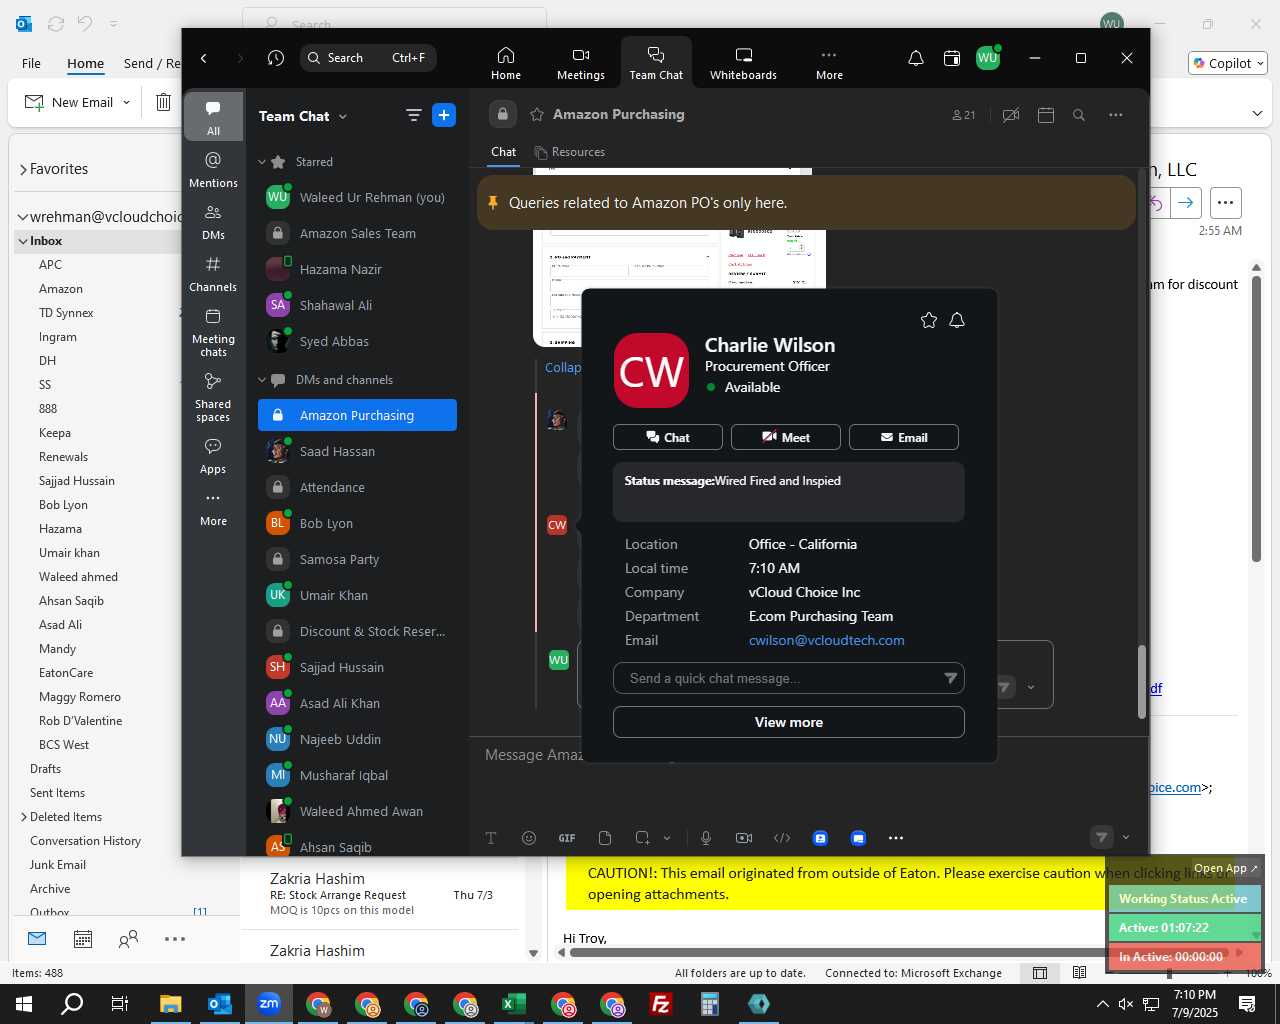Open Zoom calendar icon in top bar
The height and width of the screenshot is (1024, 1280).
coord(952,58)
